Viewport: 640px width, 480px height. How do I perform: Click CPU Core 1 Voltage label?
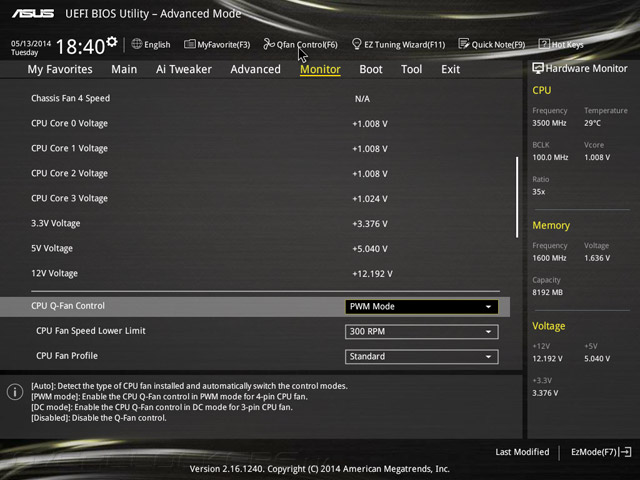(69, 148)
